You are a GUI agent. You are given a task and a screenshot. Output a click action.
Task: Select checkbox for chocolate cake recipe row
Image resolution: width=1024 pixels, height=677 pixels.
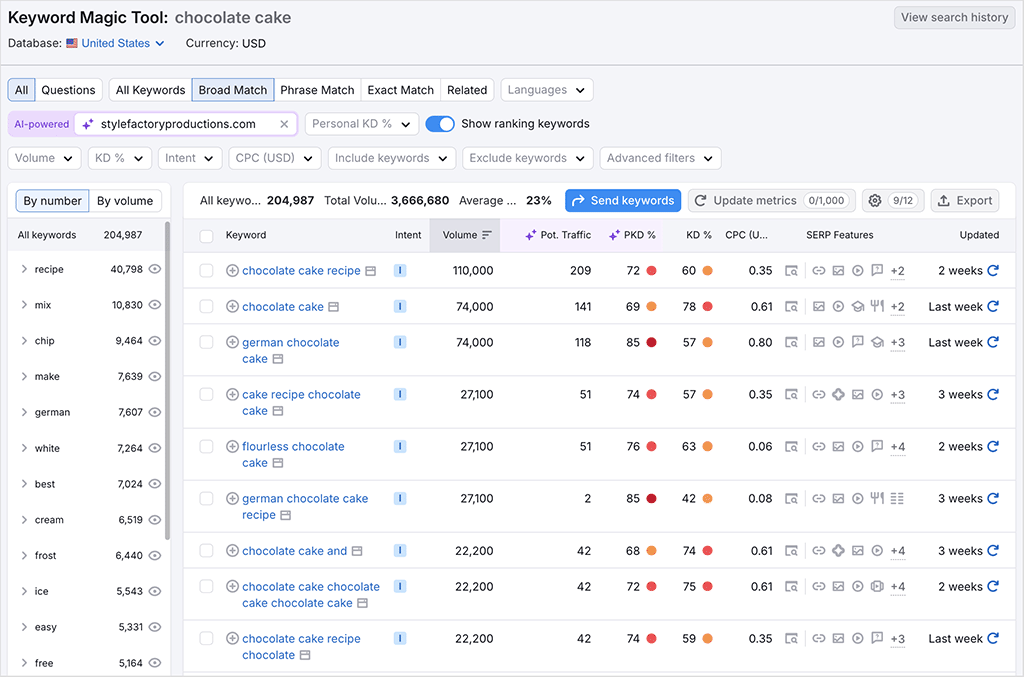(x=206, y=270)
